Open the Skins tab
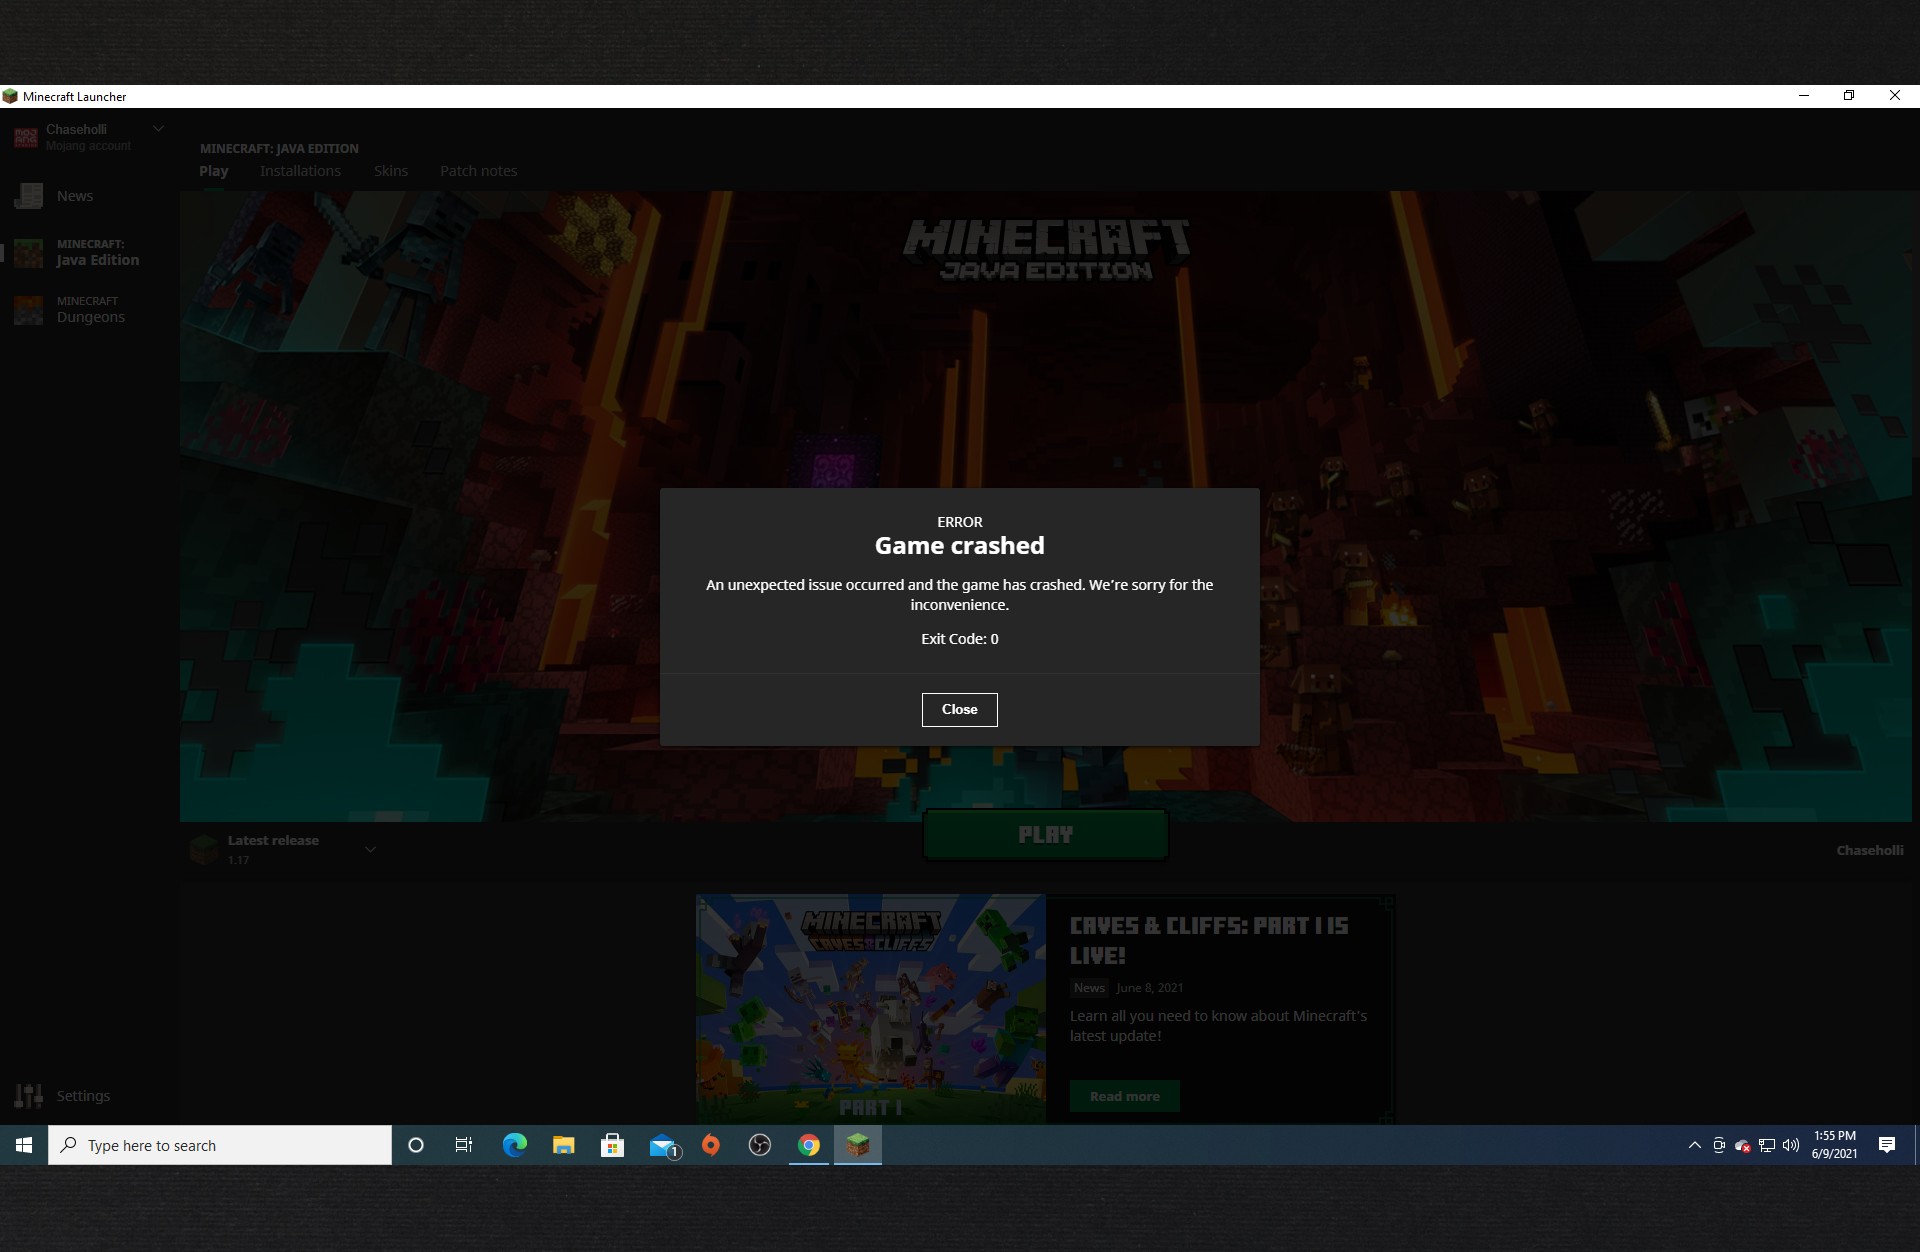Image resolution: width=1920 pixels, height=1252 pixels. point(390,171)
